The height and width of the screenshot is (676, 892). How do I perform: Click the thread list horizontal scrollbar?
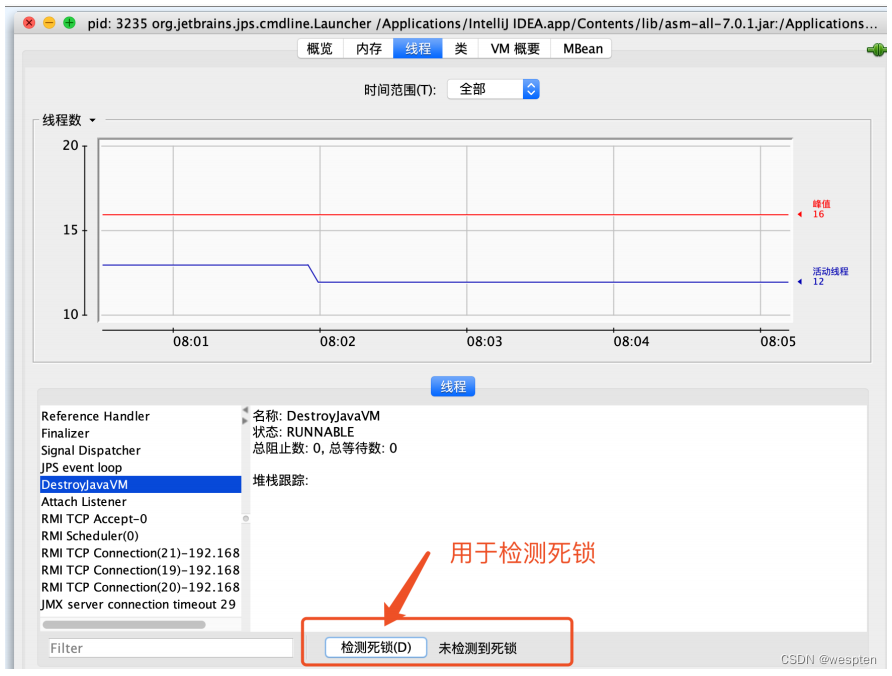click(x=124, y=625)
